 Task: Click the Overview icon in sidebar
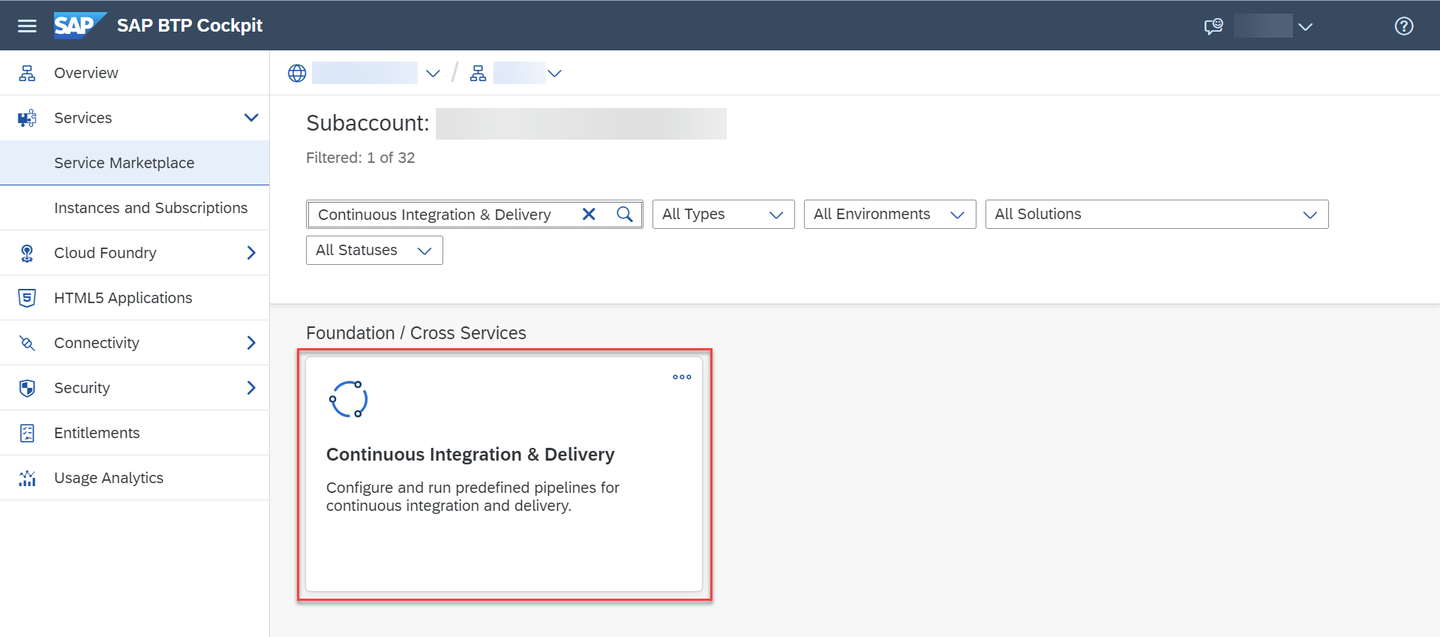(x=27, y=73)
